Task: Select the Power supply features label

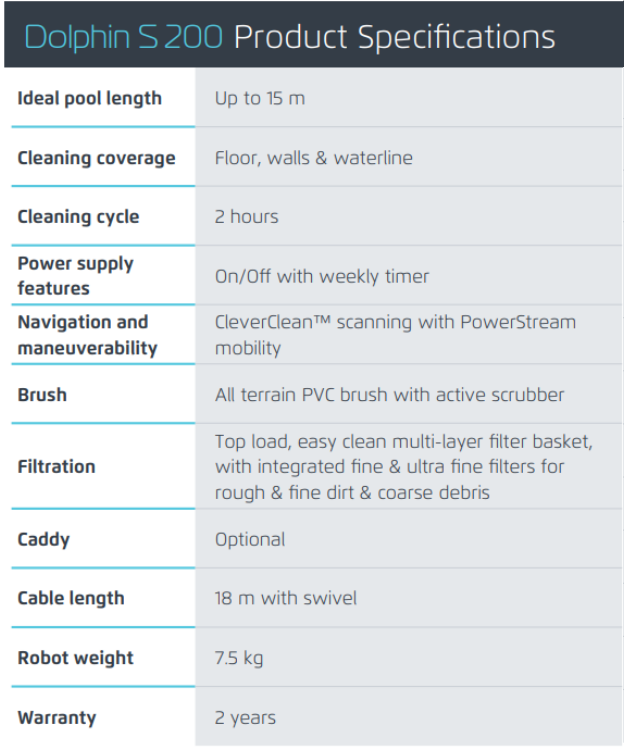Action: pos(75,276)
